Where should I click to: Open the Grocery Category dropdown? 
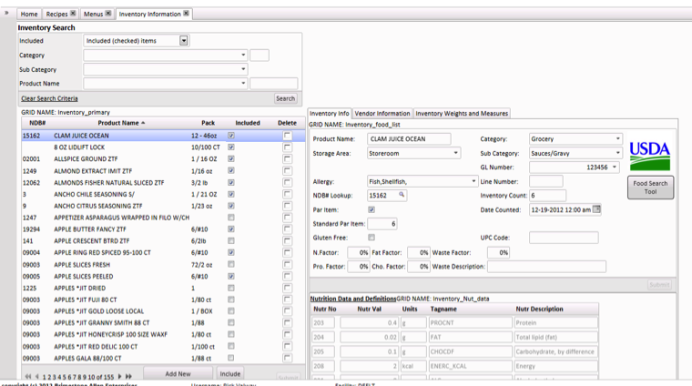617,139
